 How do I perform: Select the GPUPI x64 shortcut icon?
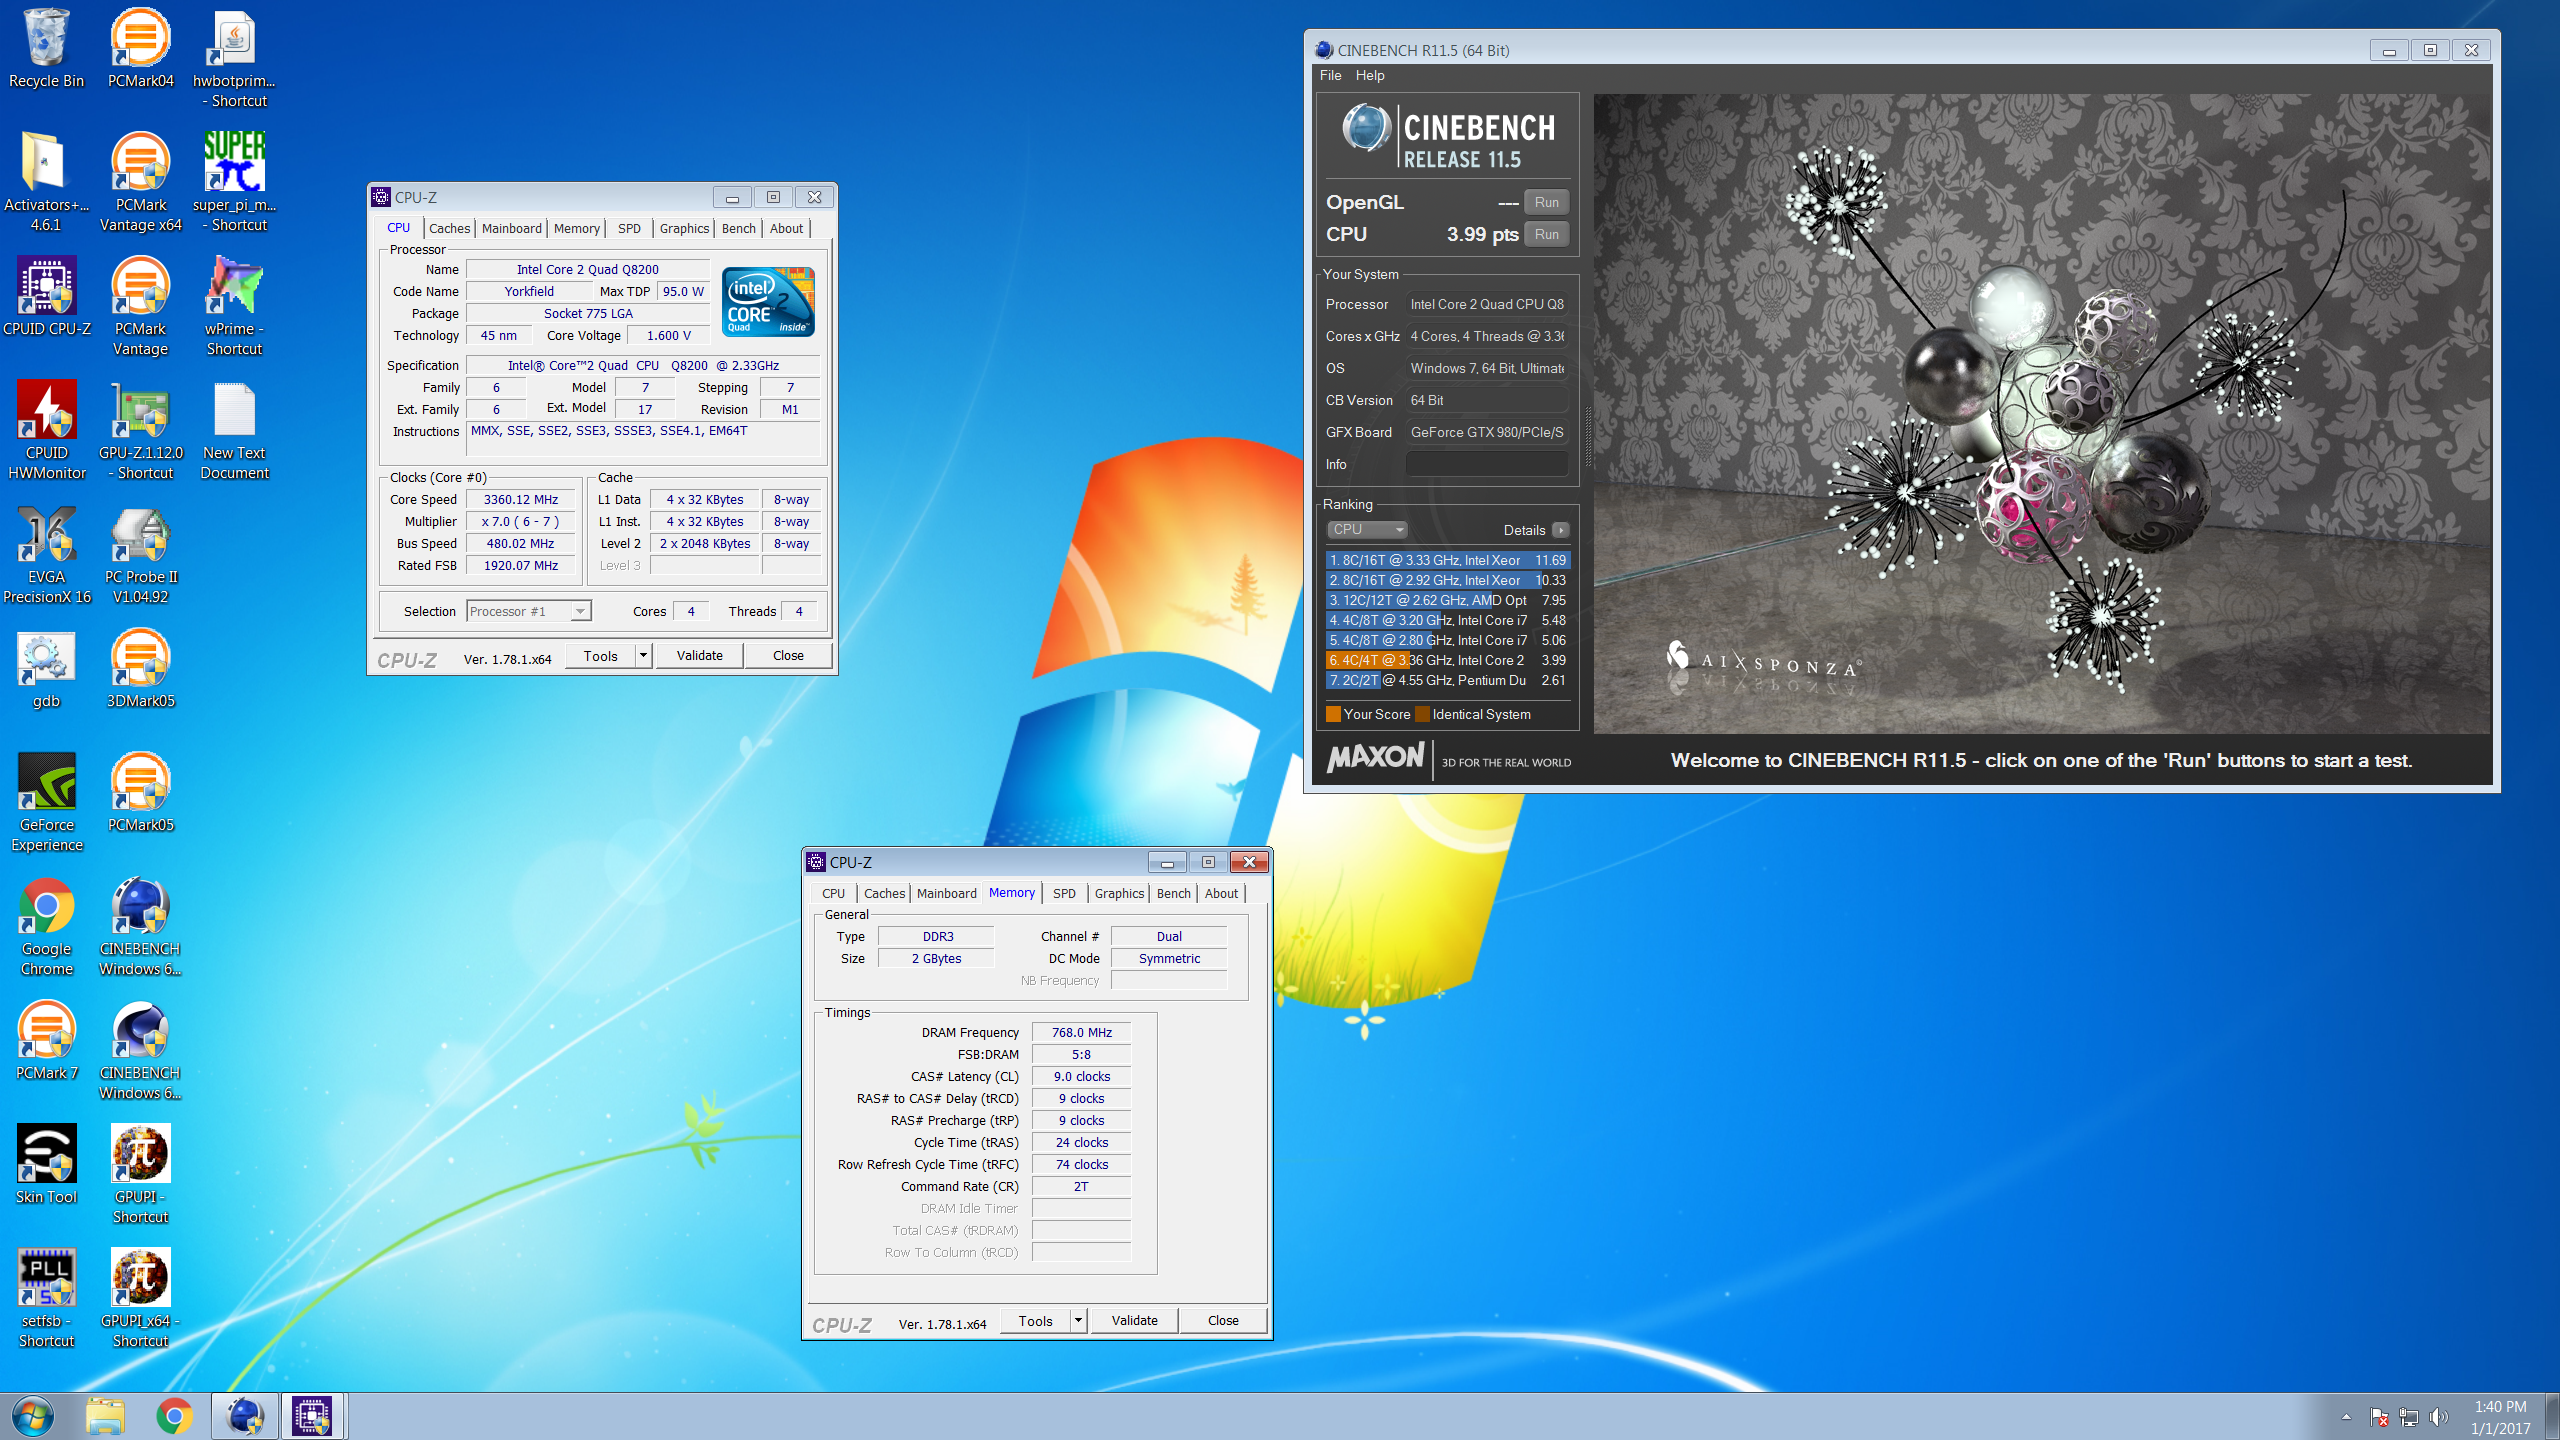tap(140, 1298)
